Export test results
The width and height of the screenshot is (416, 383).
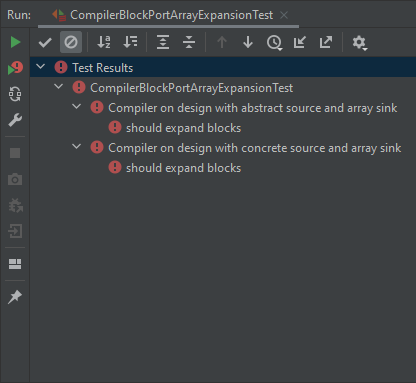coord(326,42)
